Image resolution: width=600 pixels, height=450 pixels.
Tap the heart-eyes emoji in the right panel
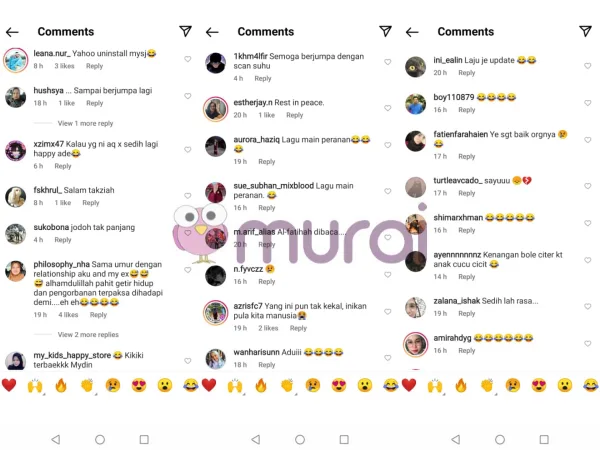tap(539, 385)
